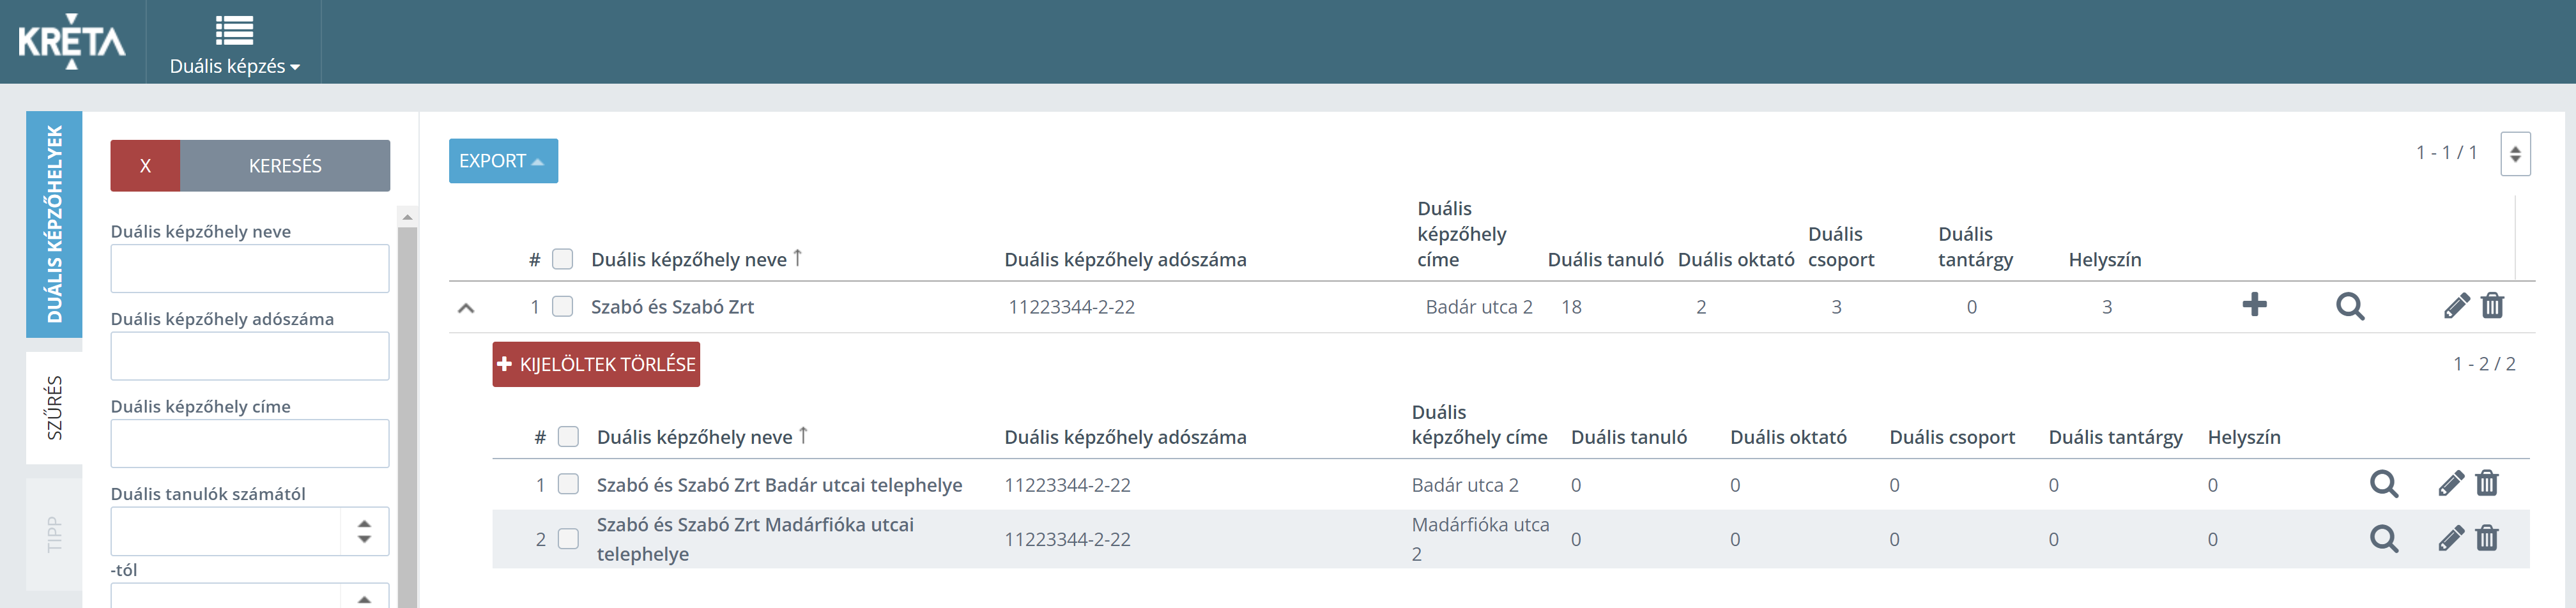This screenshot has height=608, width=2576.
Task: Click the filter panel vertical scrollbar
Action: click(407, 418)
